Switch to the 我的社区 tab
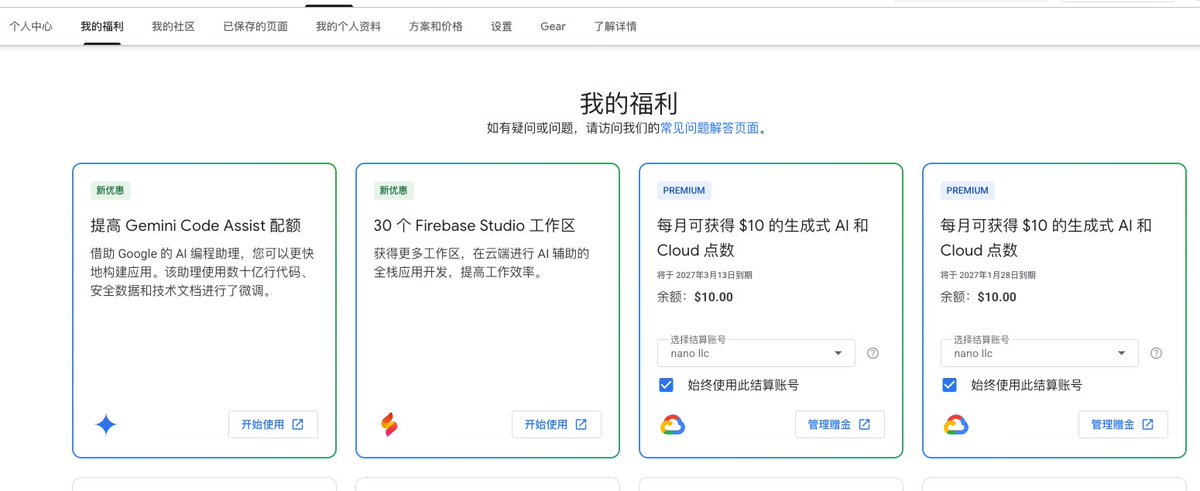Image resolution: width=1200 pixels, height=491 pixels. point(173,27)
